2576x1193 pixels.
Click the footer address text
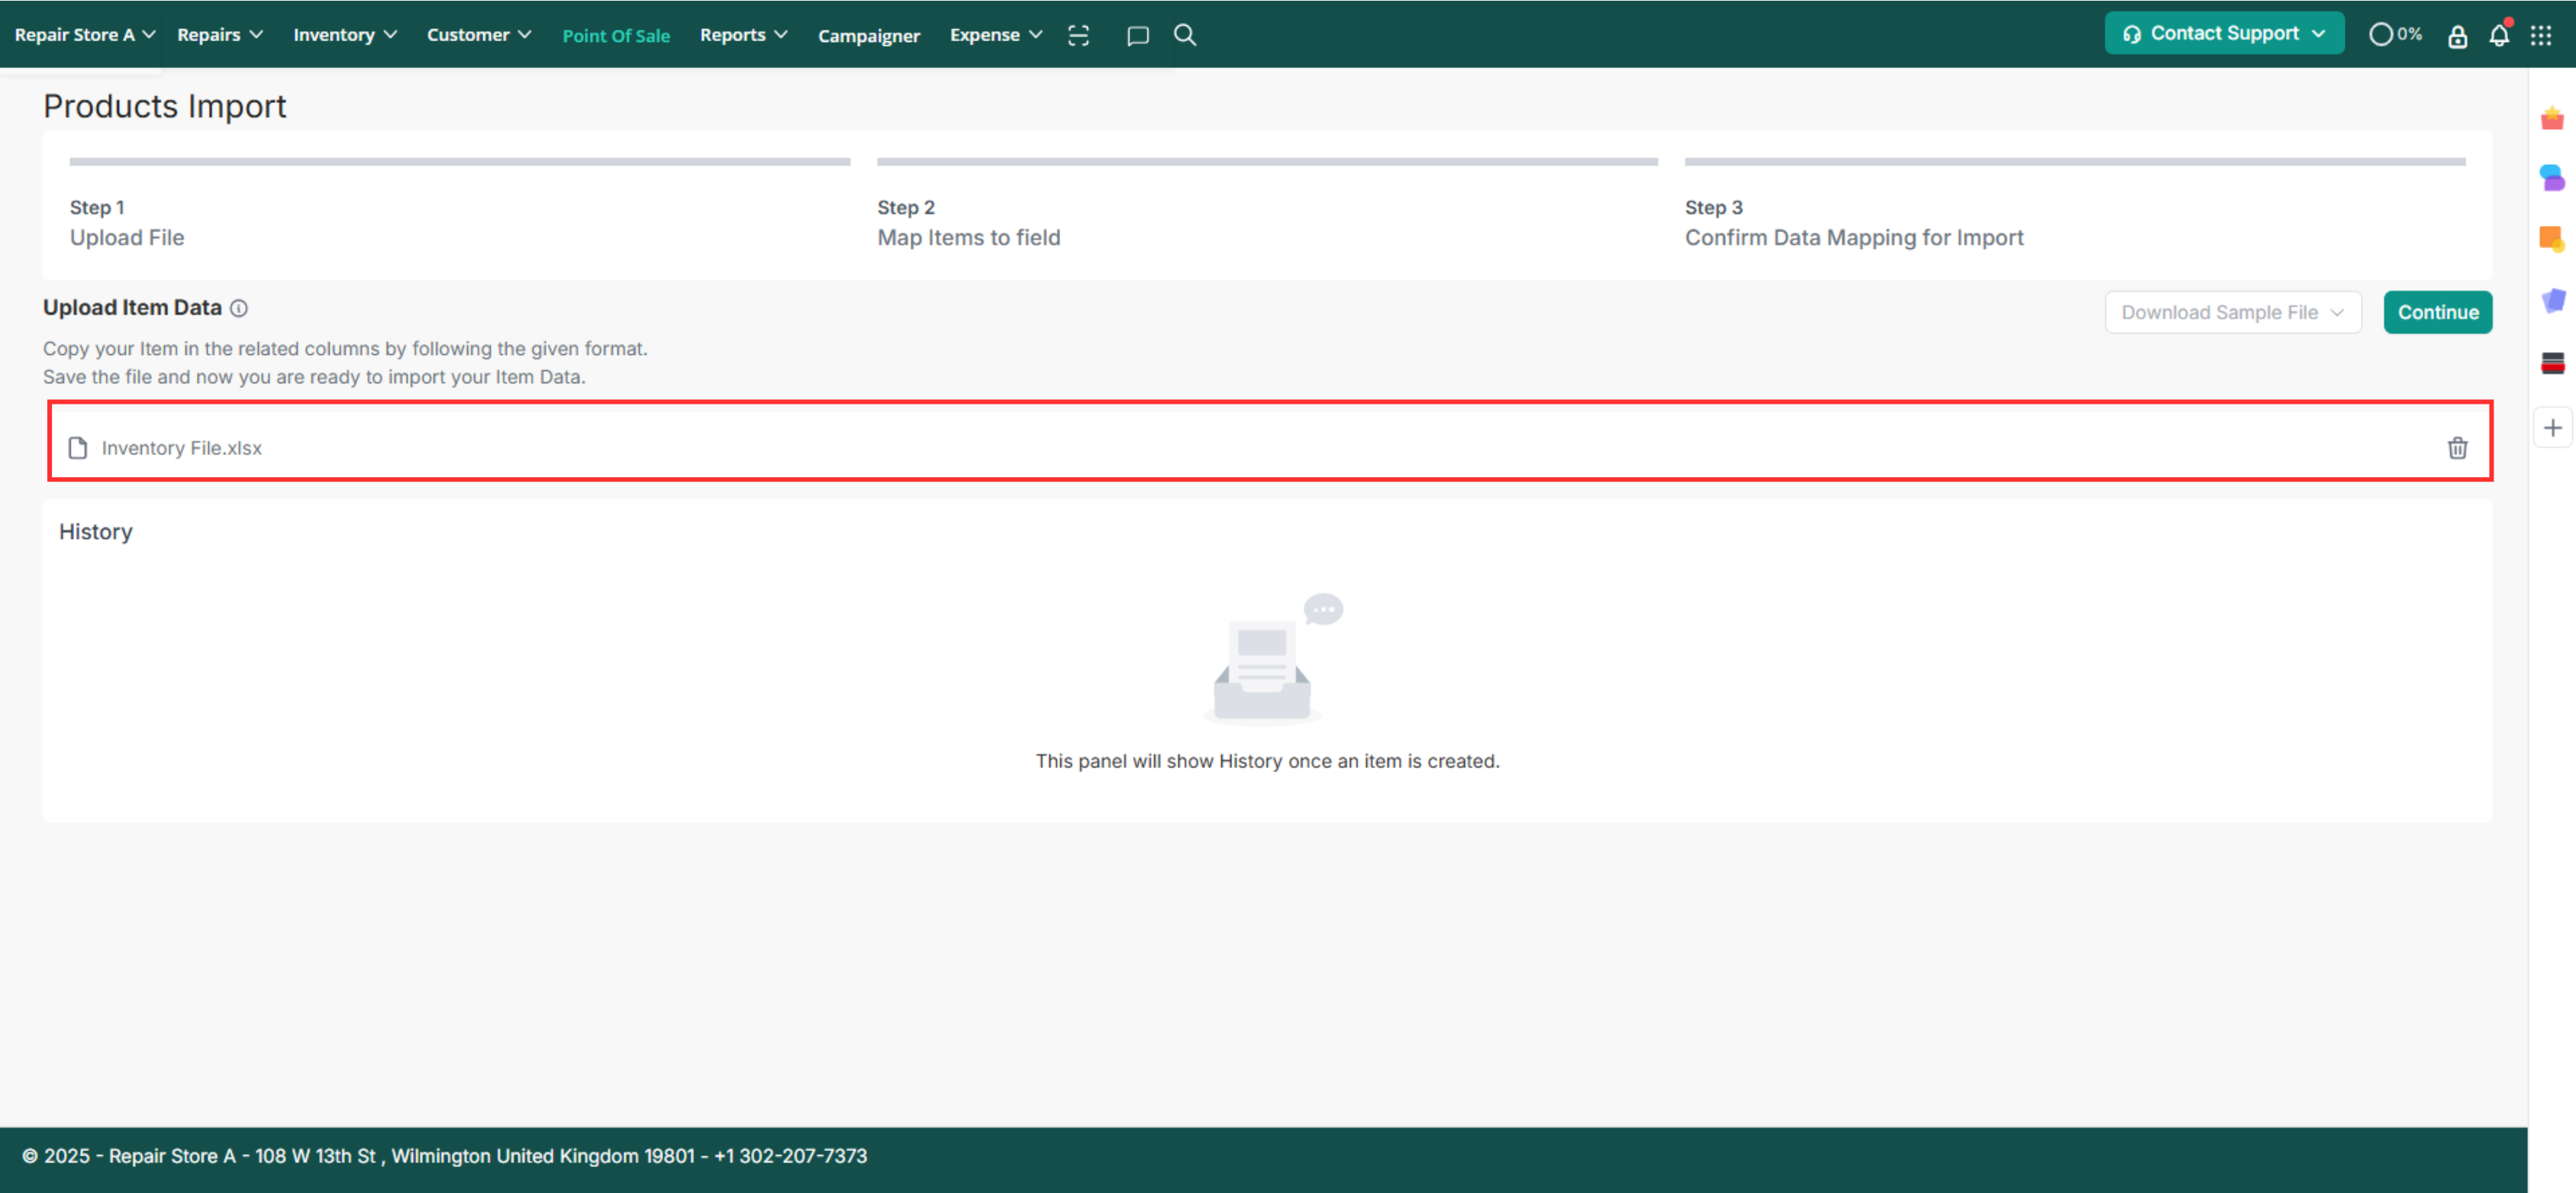(445, 1156)
